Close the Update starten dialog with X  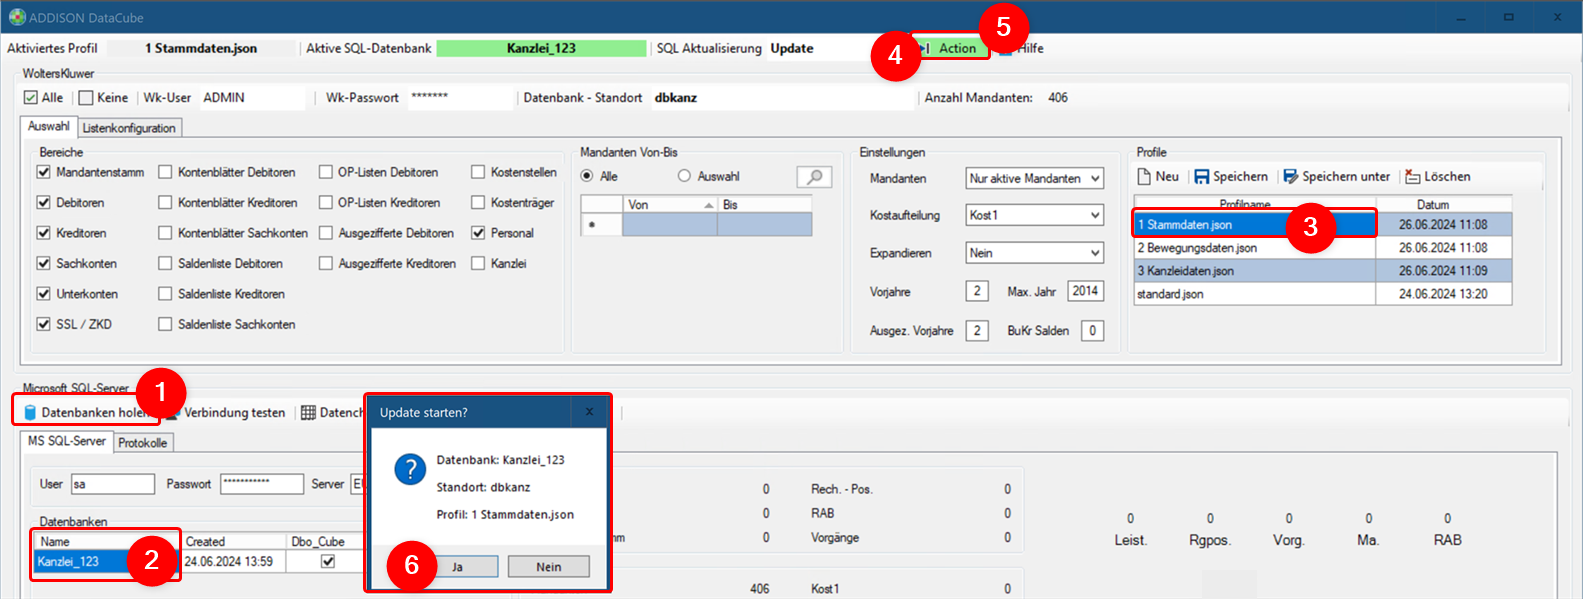coord(589,412)
